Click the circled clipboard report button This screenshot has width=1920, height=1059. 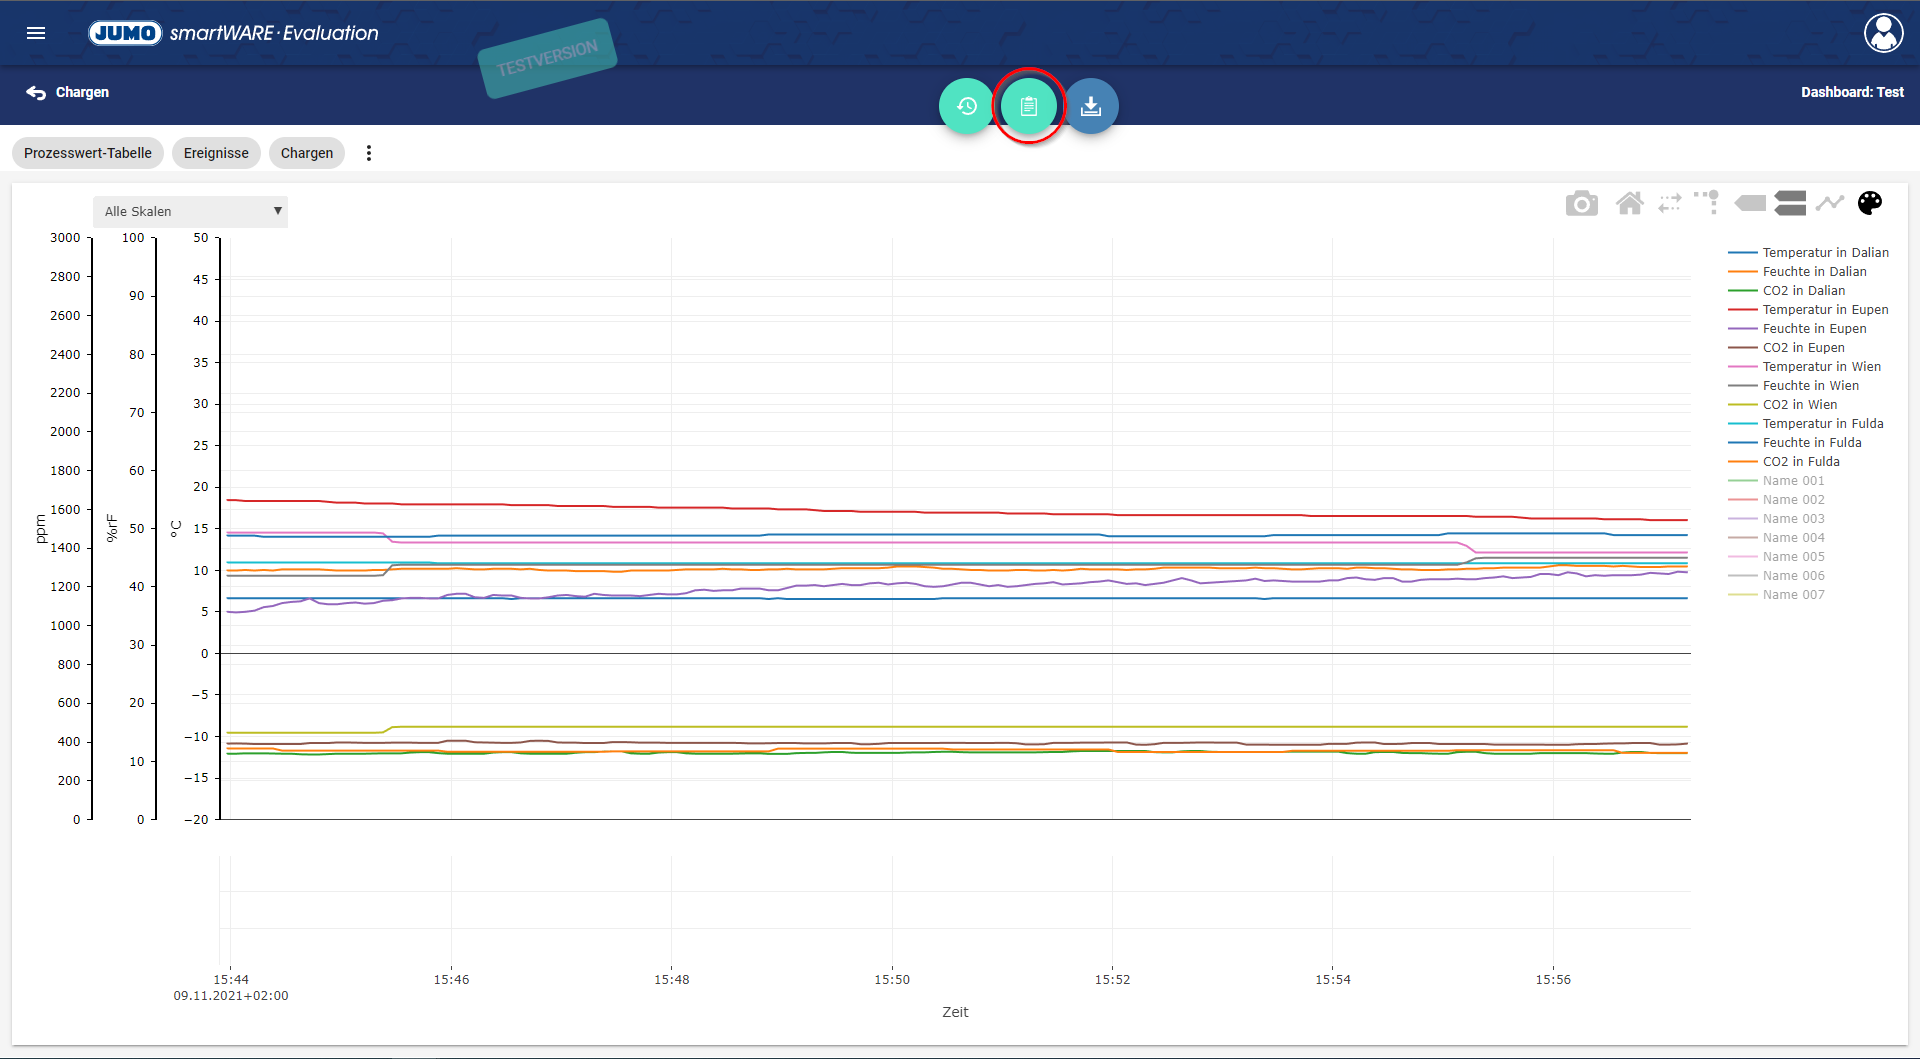[x=1029, y=106]
